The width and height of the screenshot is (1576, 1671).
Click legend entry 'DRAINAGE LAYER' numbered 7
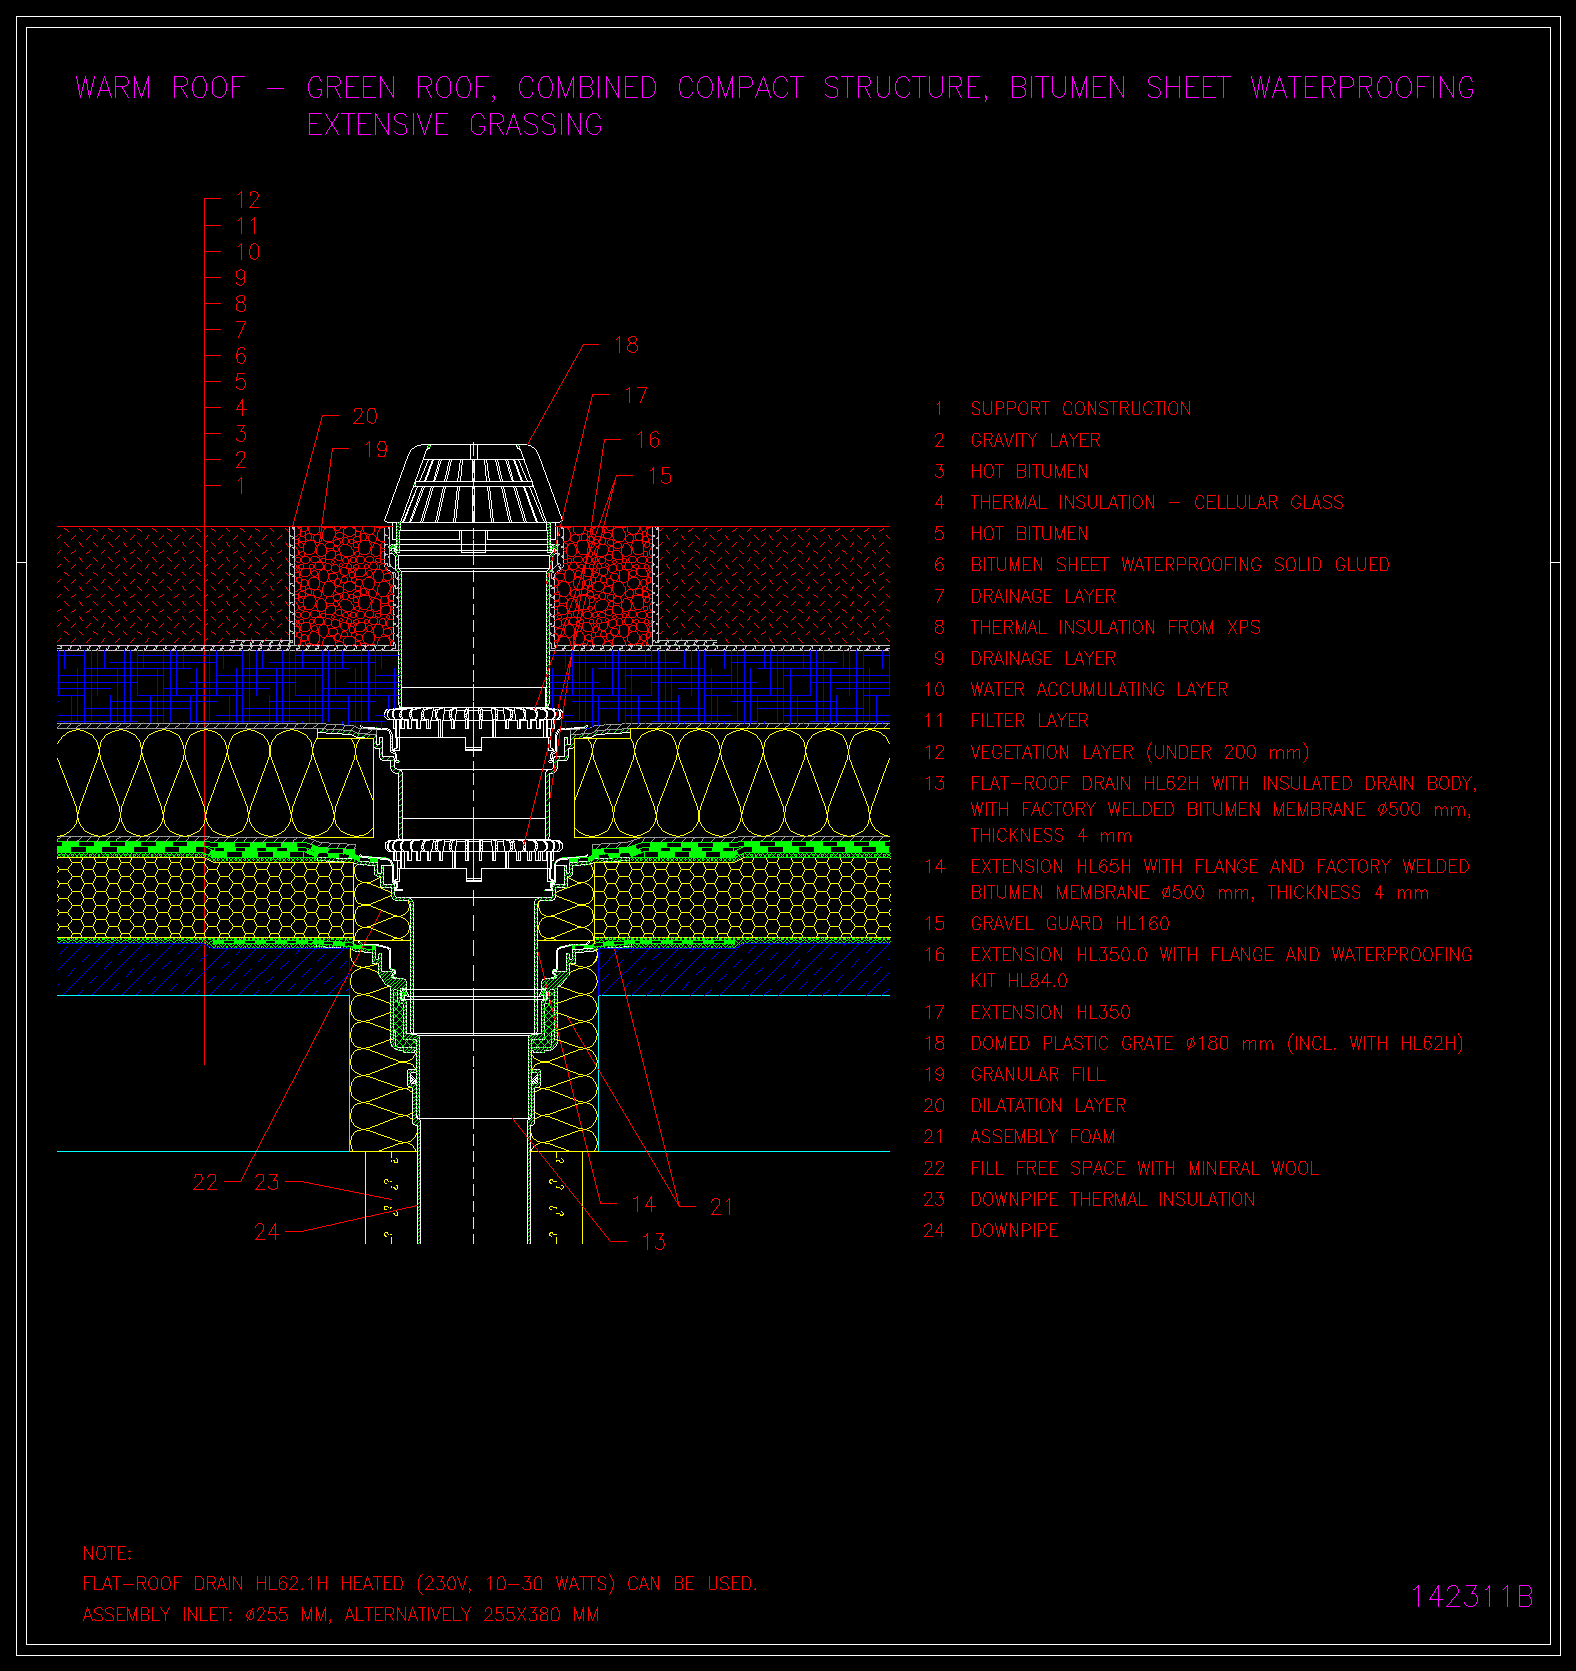point(1043,597)
